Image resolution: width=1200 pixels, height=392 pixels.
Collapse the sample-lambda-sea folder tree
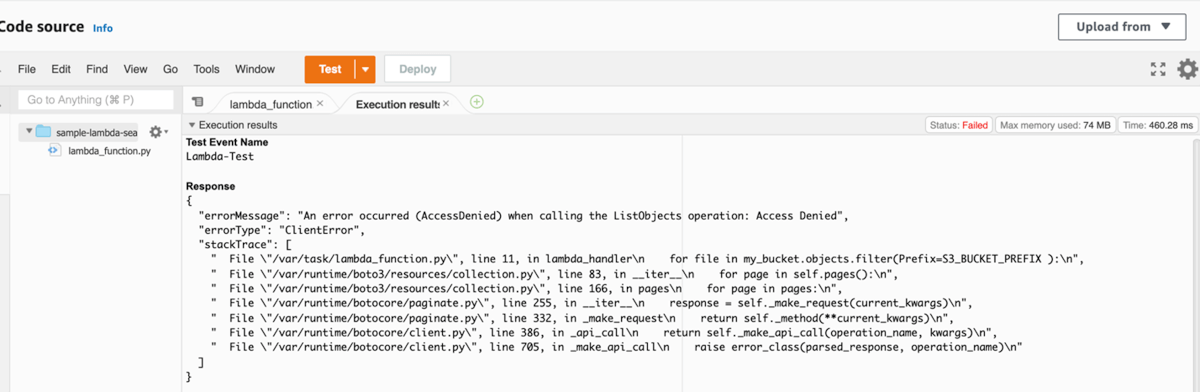click(x=29, y=132)
